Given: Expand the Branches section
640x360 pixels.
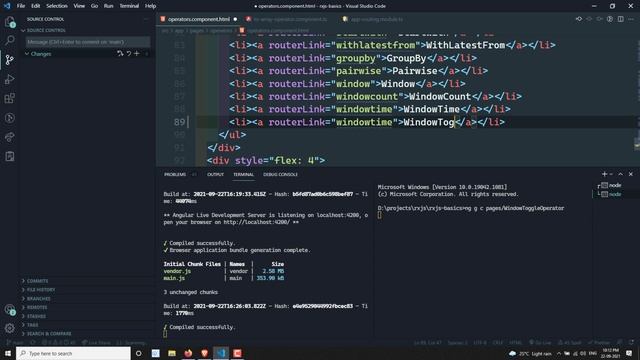Looking at the screenshot, I should 38,299.
